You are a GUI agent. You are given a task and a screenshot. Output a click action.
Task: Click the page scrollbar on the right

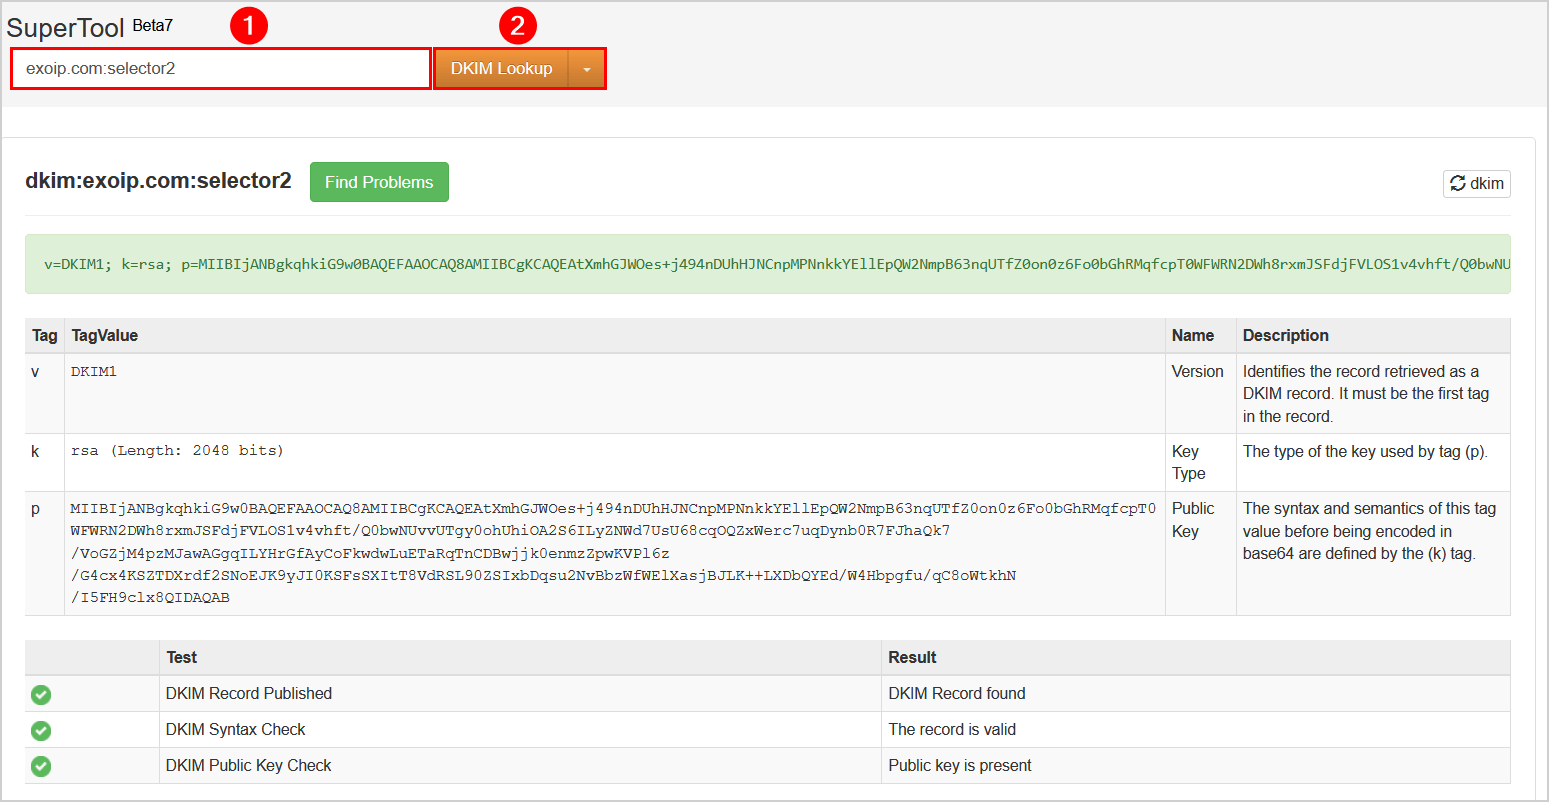point(1542,400)
